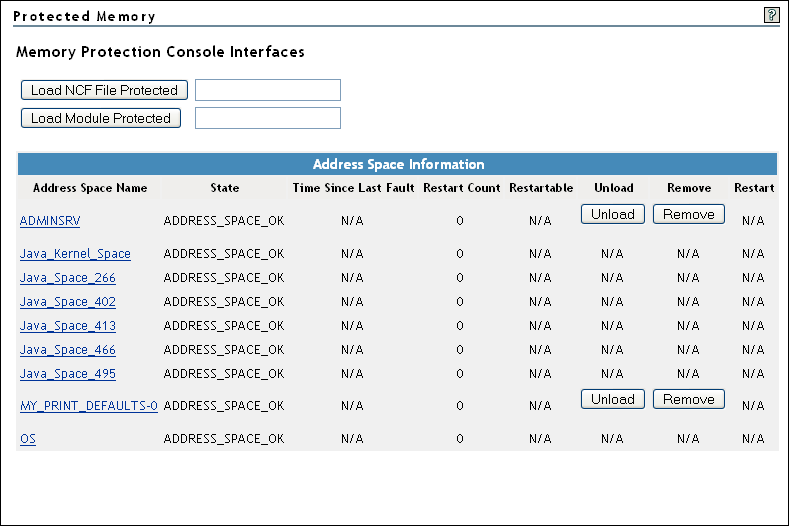This screenshot has width=789, height=526.
Task: Click the Time Since Last Fault header
Action: tap(353, 188)
